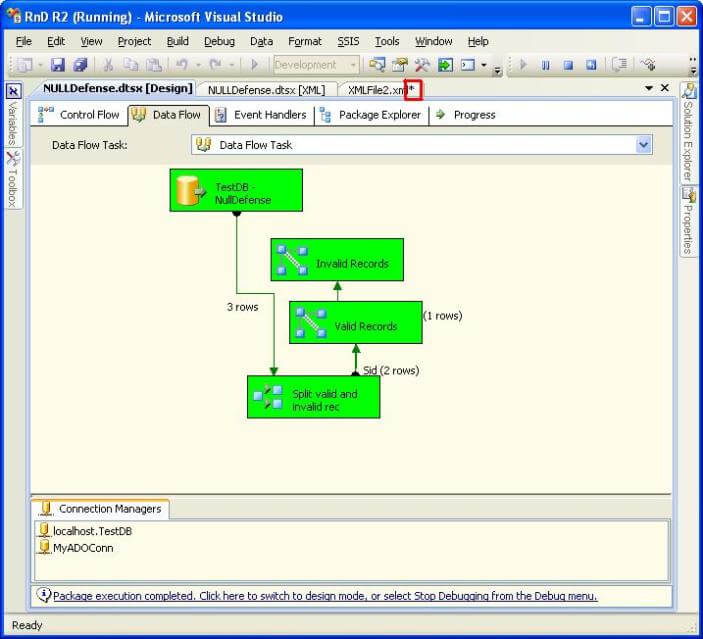
Task: Select the Valid Records component
Action: pos(356,323)
